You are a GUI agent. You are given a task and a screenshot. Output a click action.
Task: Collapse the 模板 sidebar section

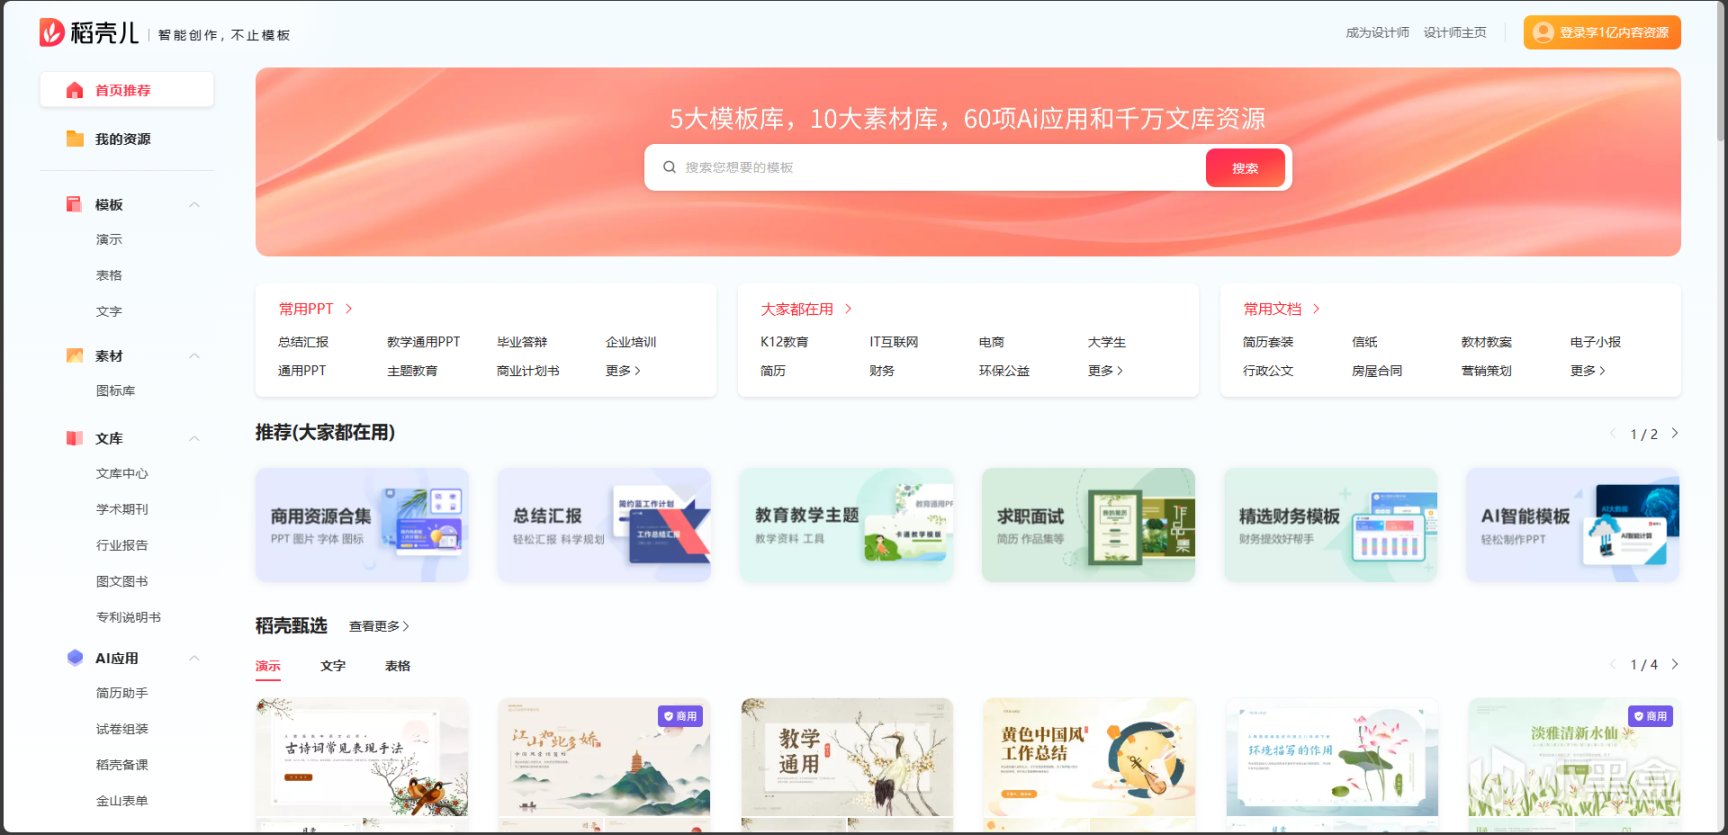[x=194, y=205]
